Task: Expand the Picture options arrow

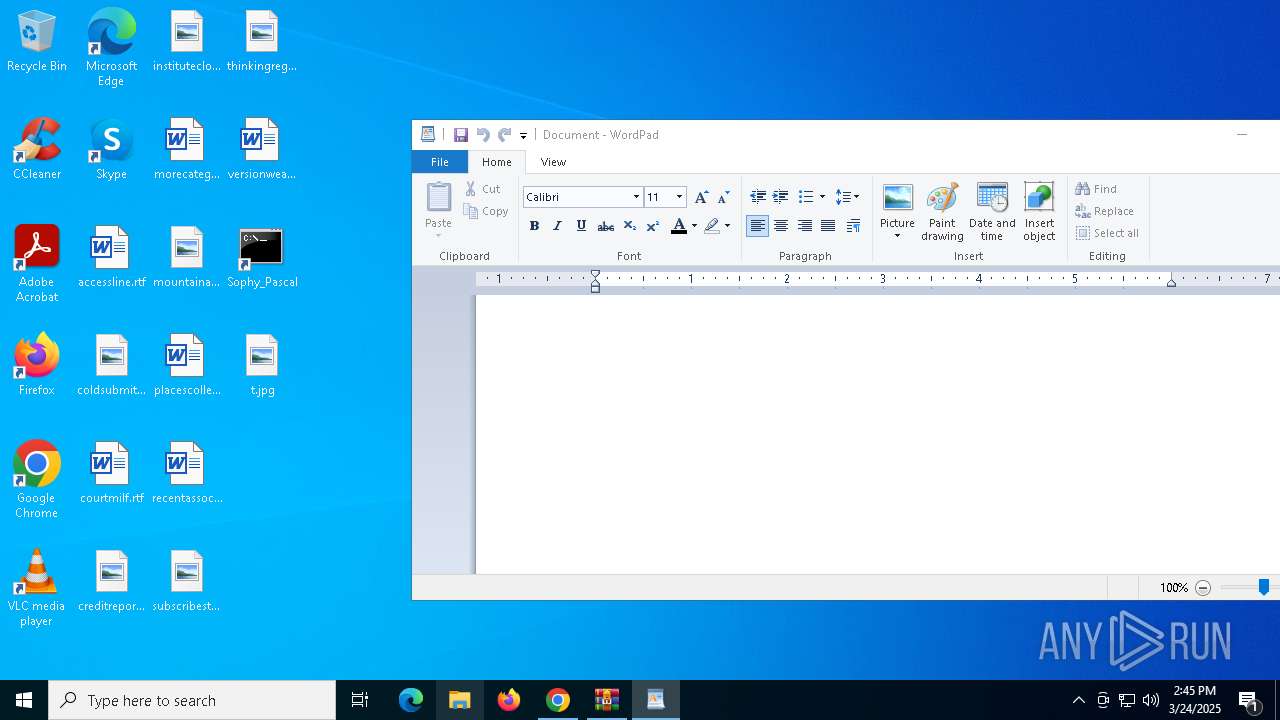Action: [897, 237]
